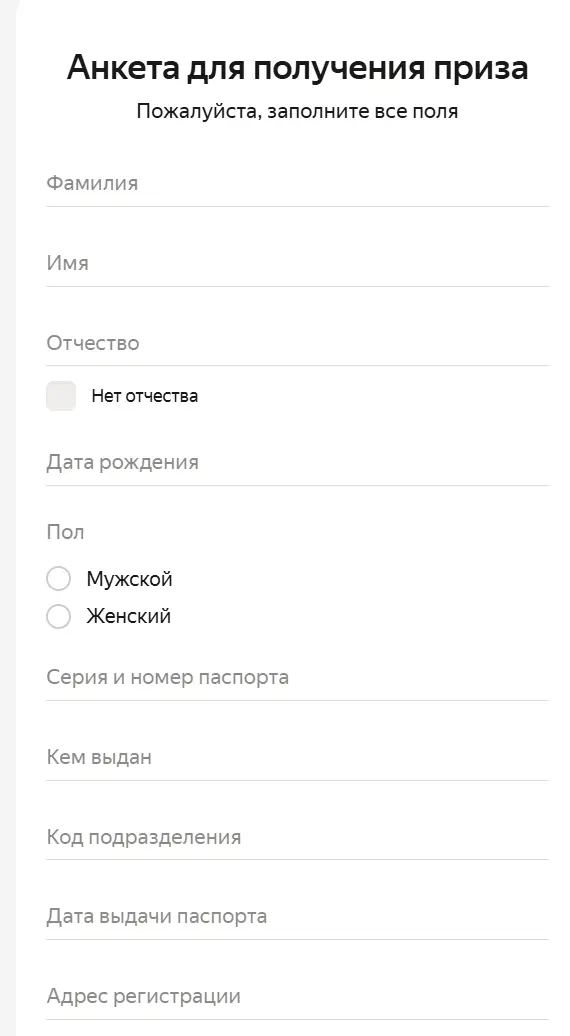Click the Анкета для получения приза heading
This screenshot has height=1036, width=570.
(x=297, y=68)
